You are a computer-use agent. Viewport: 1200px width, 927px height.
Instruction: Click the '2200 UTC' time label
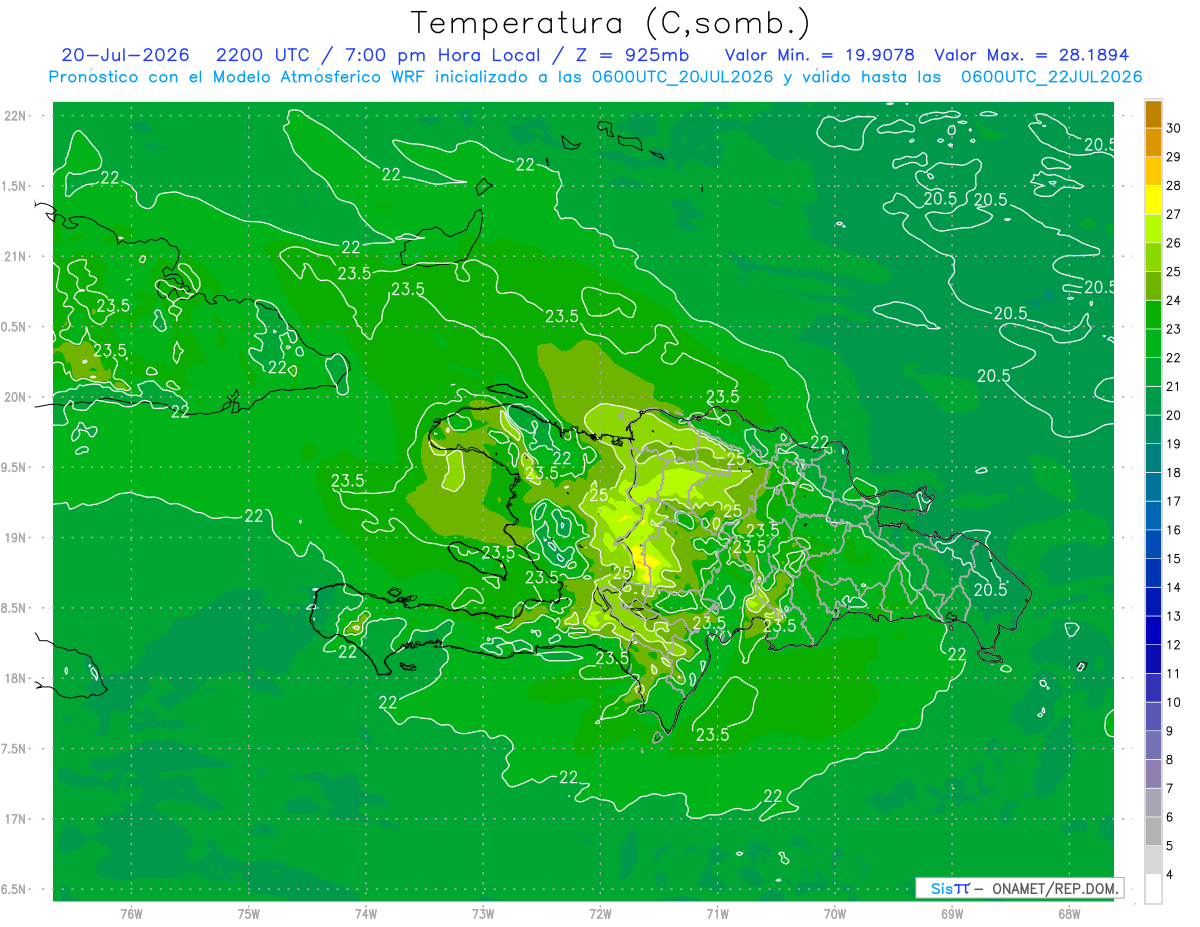[263, 55]
